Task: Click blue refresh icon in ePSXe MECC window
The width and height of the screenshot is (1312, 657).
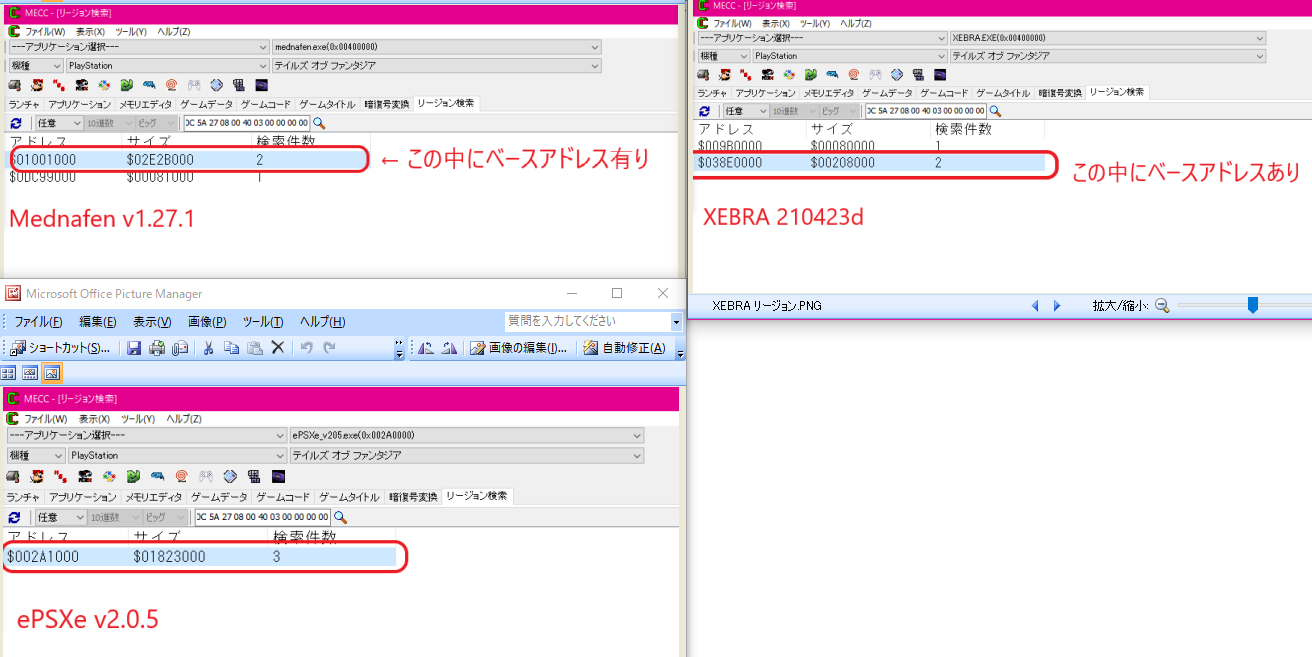Action: click(14, 517)
